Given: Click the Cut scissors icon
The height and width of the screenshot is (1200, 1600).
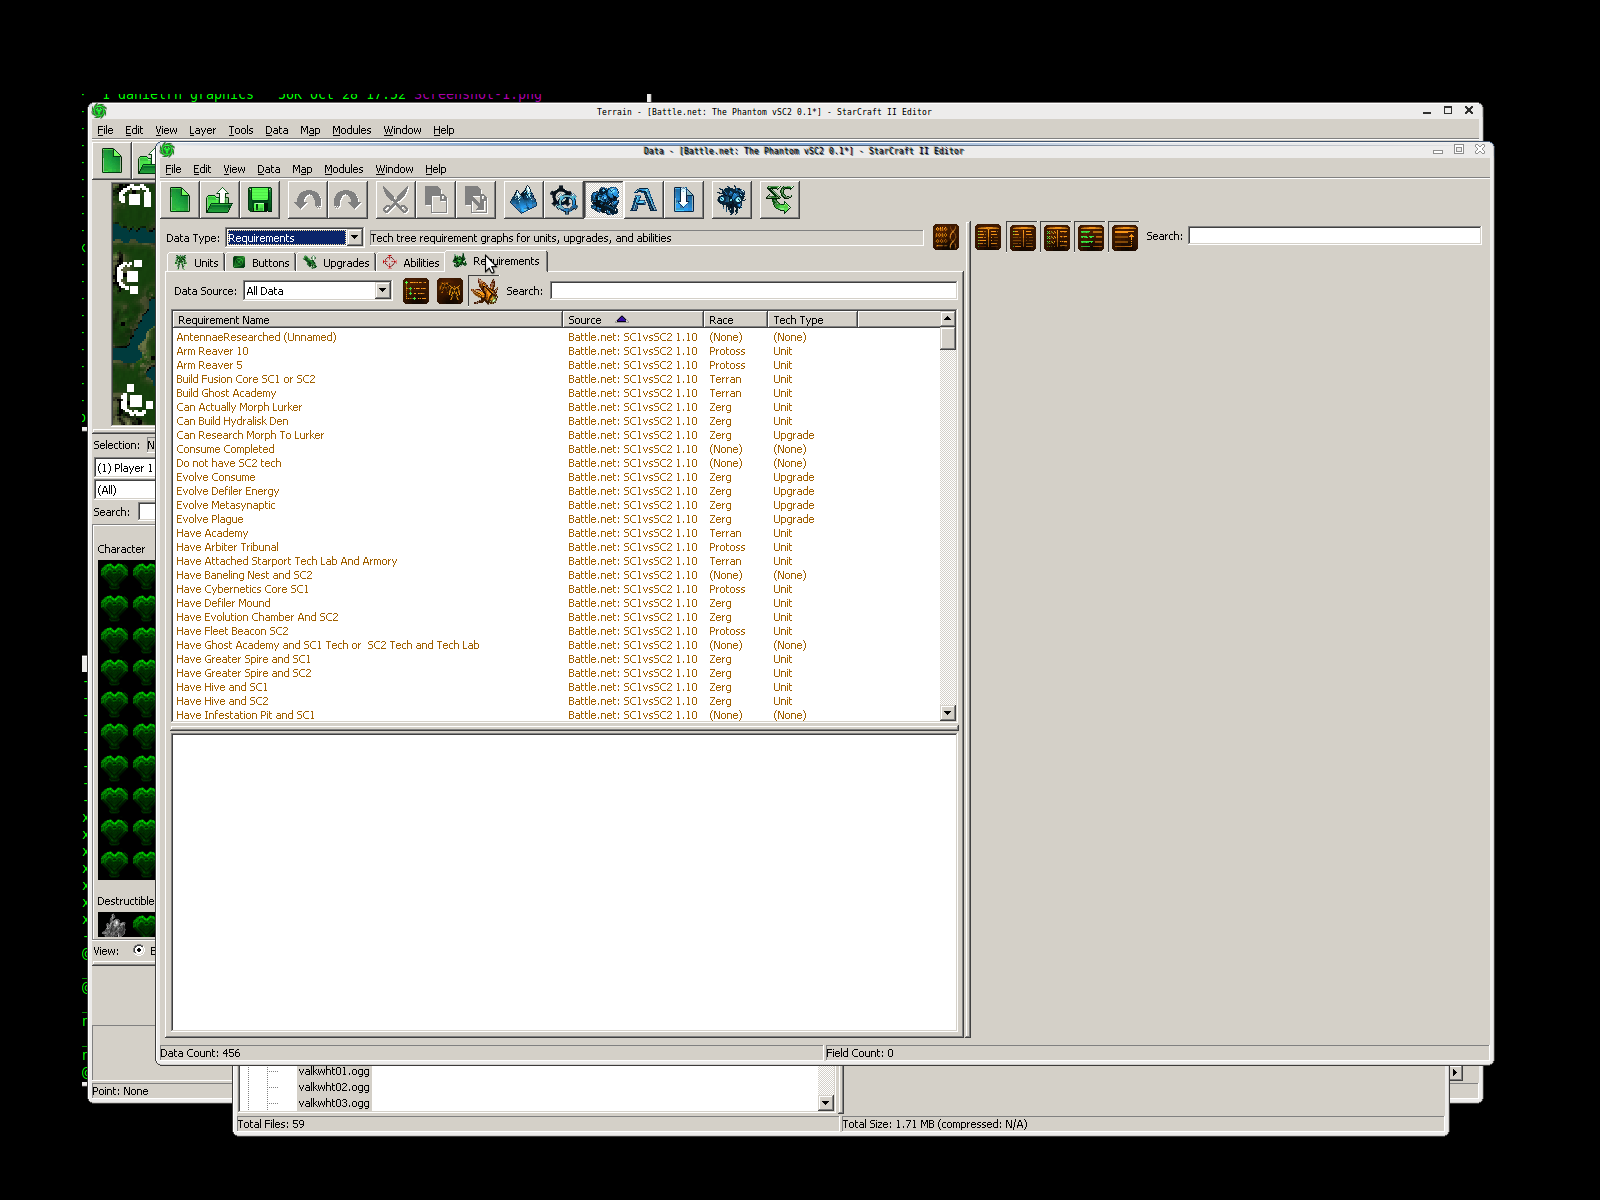Looking at the screenshot, I should click(x=395, y=201).
